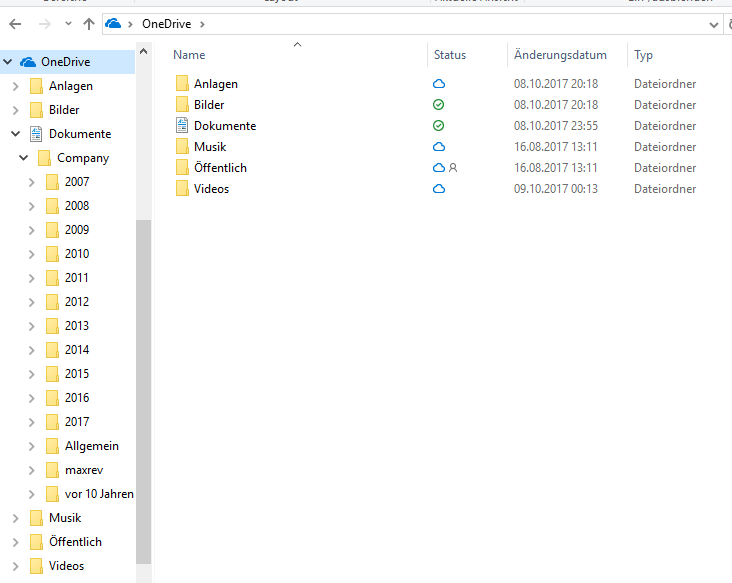Select Musik in the navigation tree
Image resolution: width=732 pixels, height=583 pixels.
(x=65, y=518)
